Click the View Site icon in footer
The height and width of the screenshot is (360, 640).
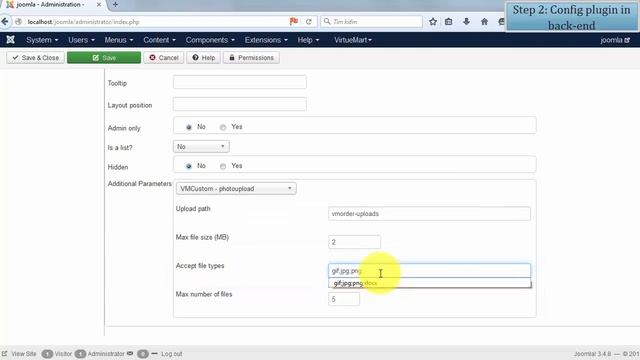[x=4, y=353]
